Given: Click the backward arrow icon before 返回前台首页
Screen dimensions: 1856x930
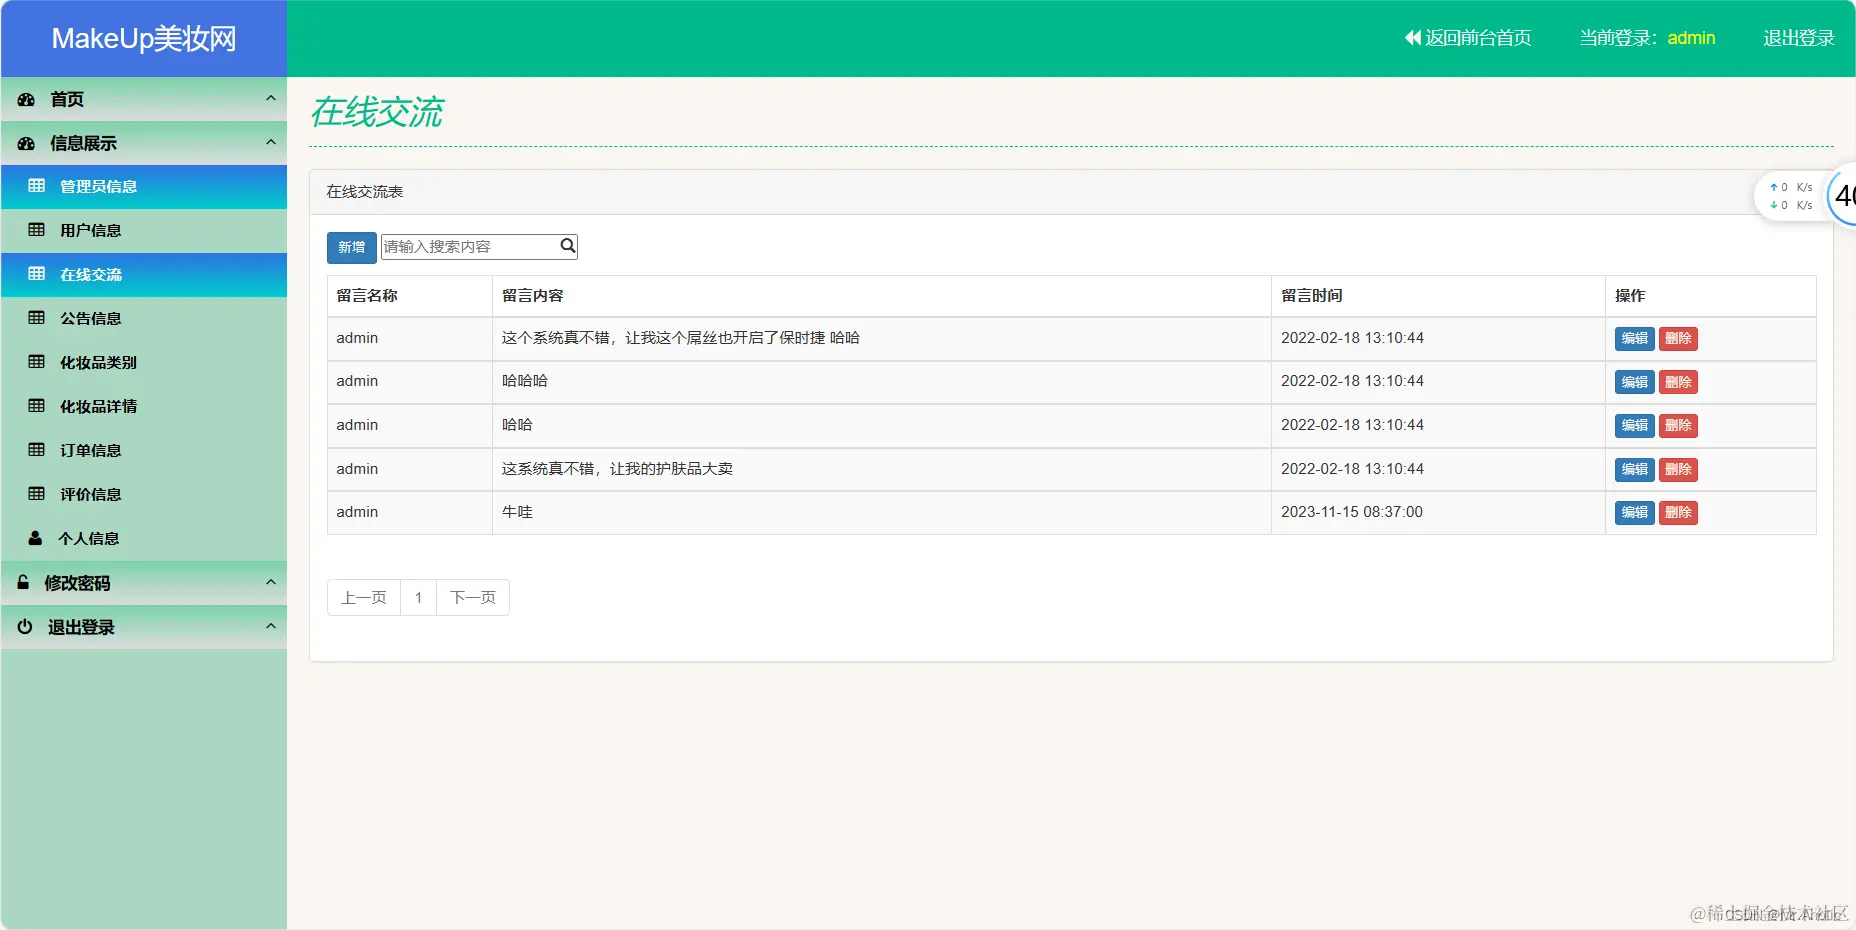Looking at the screenshot, I should point(1412,38).
